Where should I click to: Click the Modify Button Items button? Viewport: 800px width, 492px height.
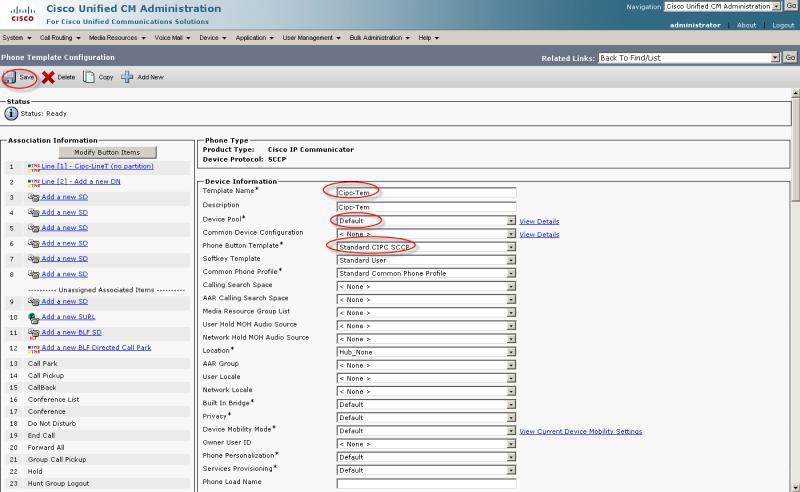(107, 152)
